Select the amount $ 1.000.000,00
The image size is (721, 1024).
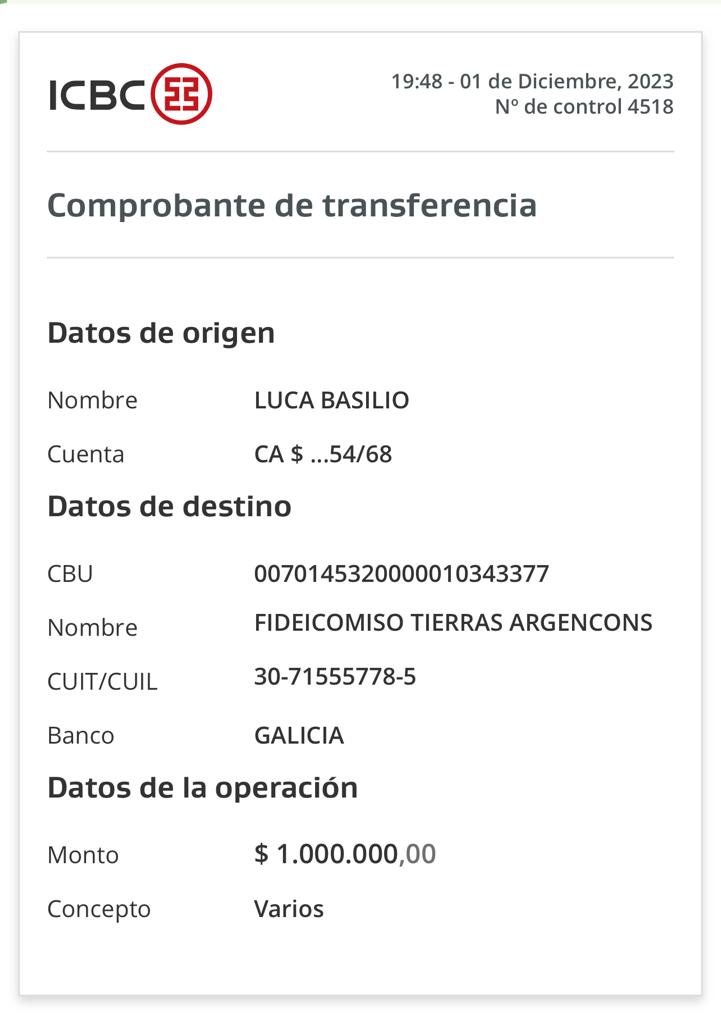(x=345, y=854)
